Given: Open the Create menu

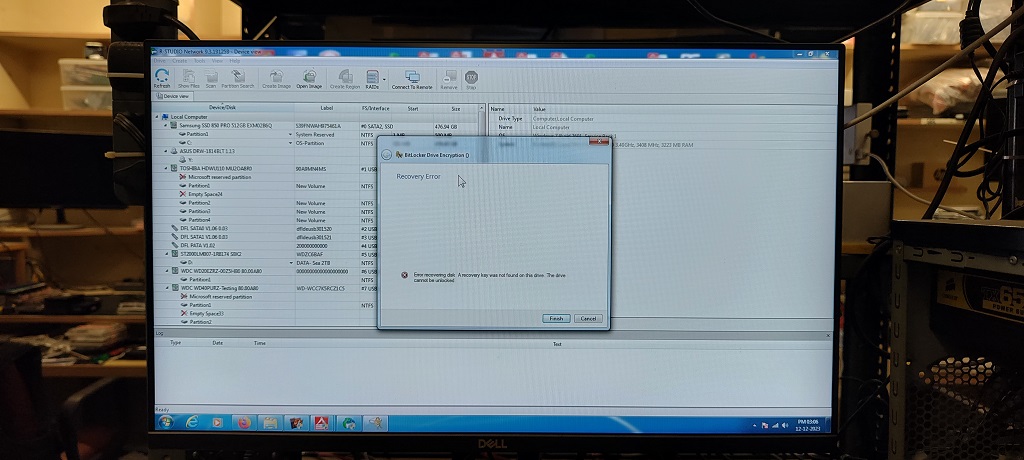Looking at the screenshot, I should [x=179, y=61].
